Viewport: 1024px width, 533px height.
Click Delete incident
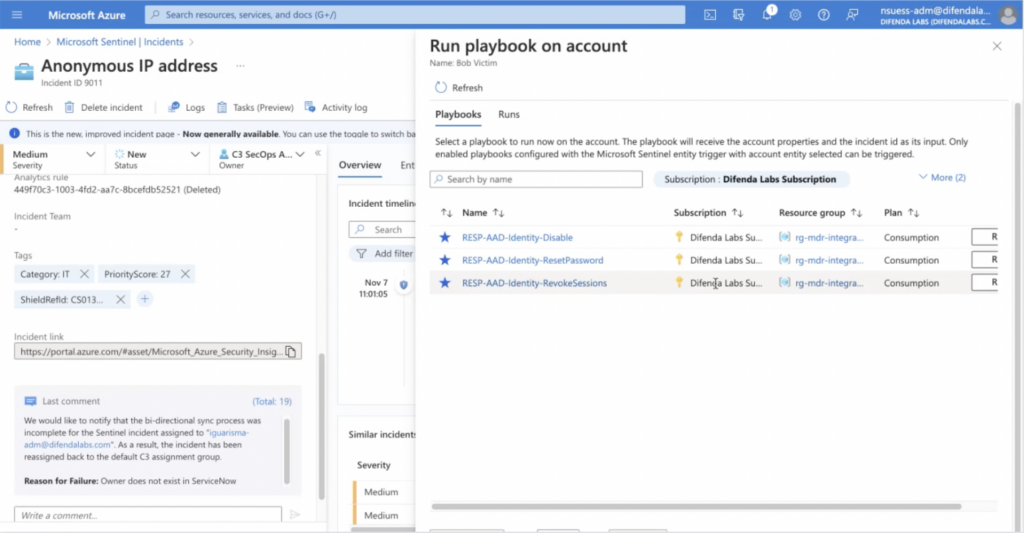(x=103, y=107)
